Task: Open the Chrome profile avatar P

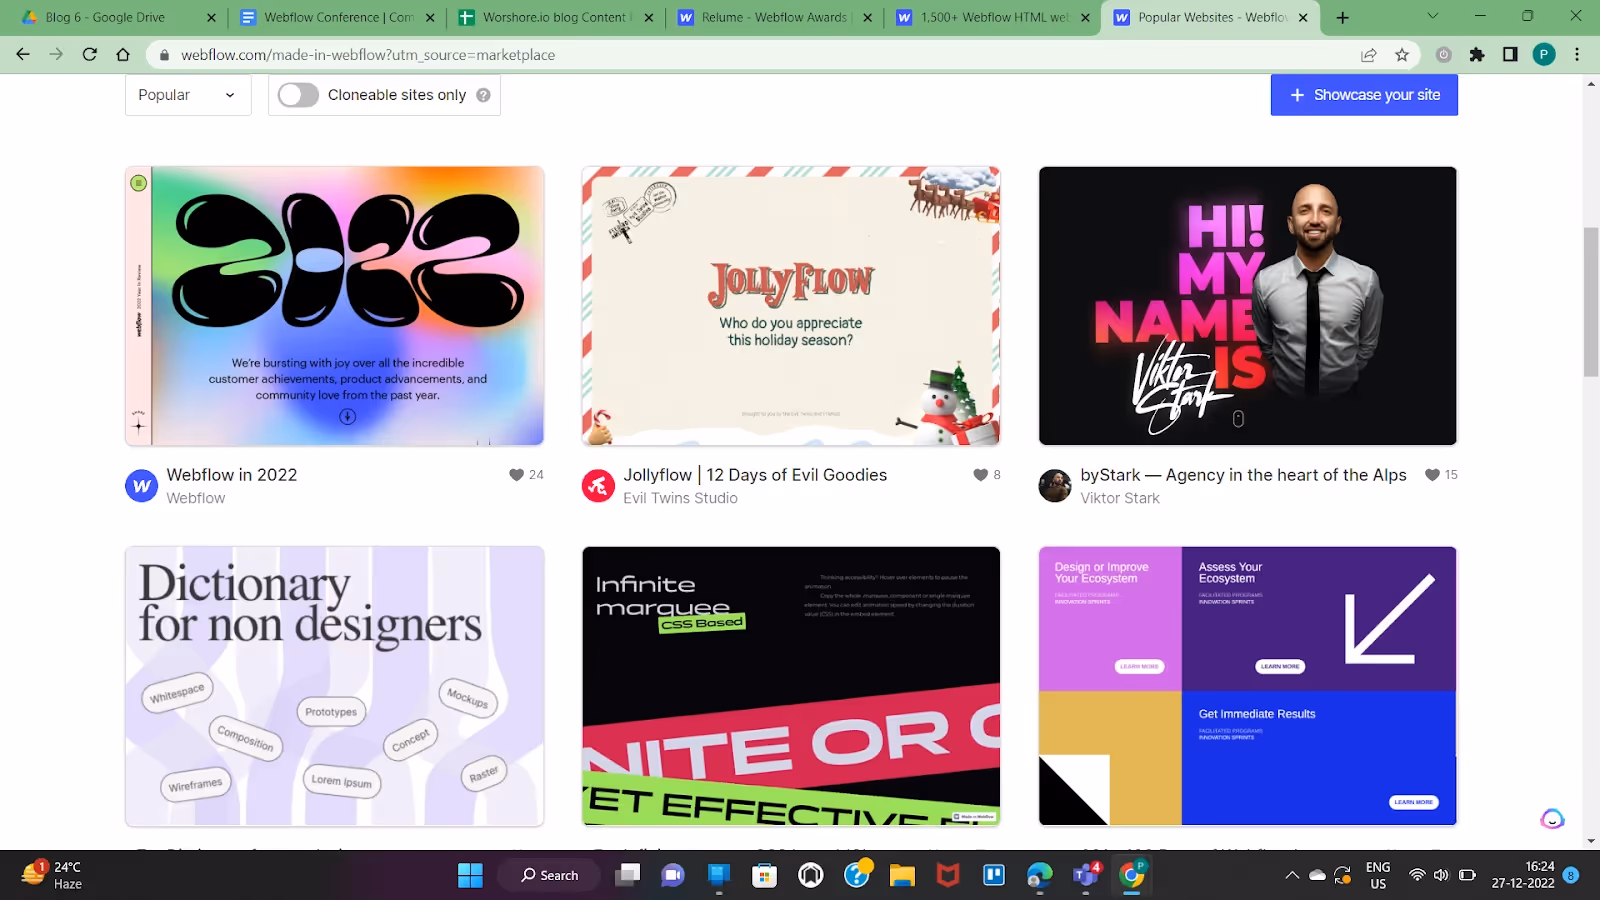Action: point(1544,55)
